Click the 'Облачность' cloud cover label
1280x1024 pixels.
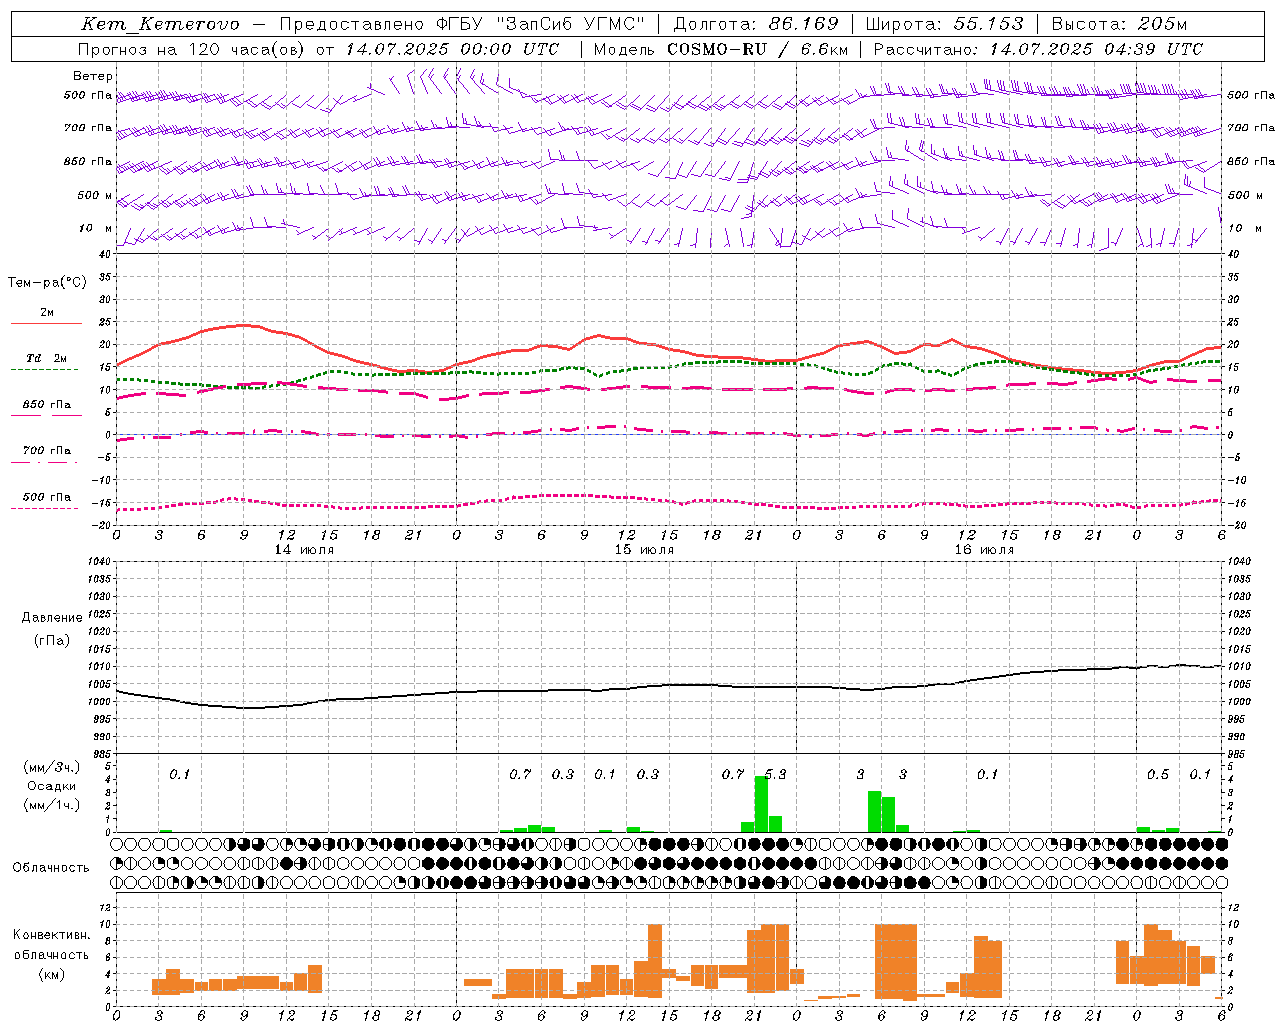(x=51, y=868)
